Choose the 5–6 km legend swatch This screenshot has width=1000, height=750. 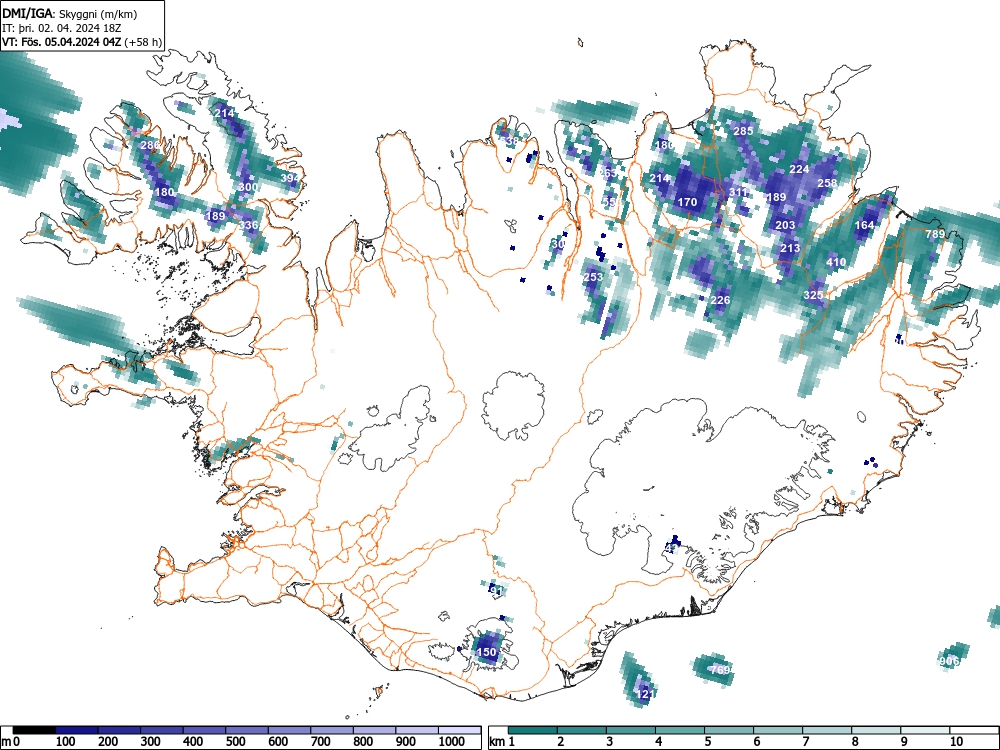pyautogui.click(x=730, y=730)
